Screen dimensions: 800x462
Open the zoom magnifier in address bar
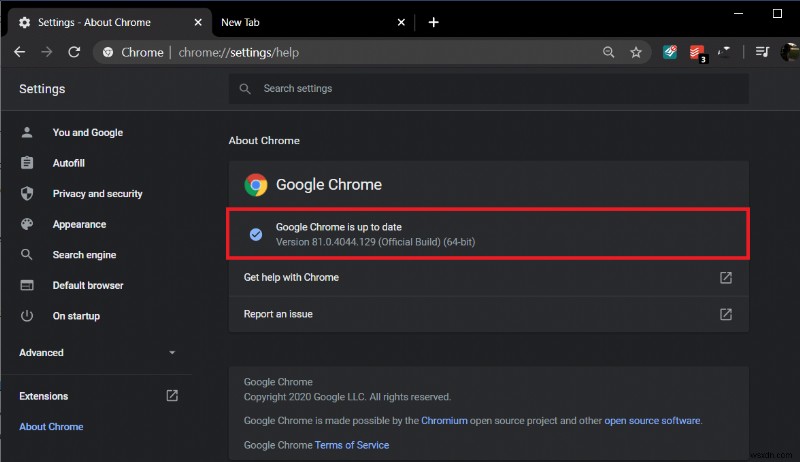tap(609, 52)
